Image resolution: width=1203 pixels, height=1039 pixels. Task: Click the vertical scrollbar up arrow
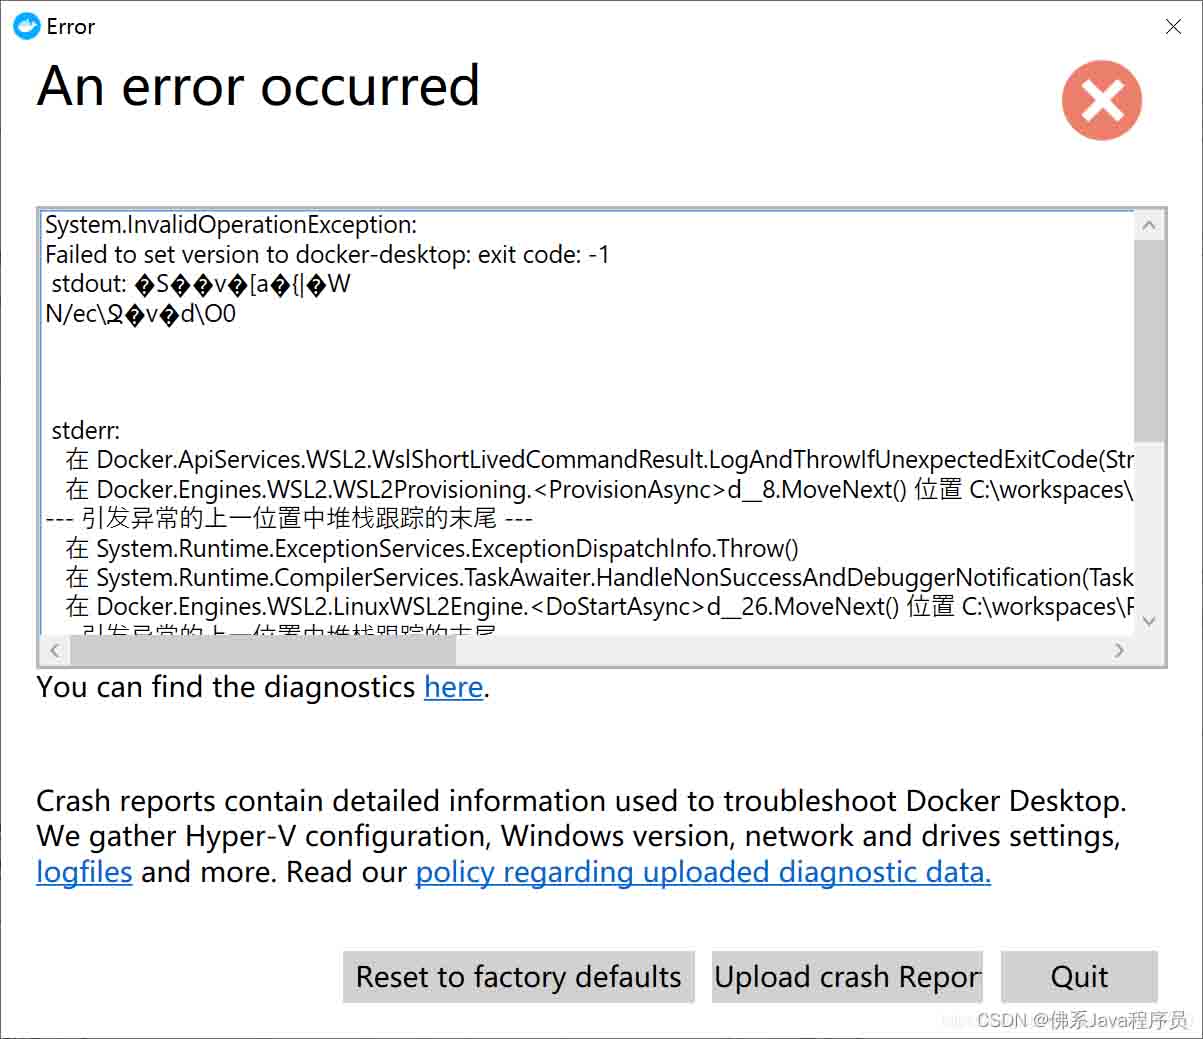1149,225
